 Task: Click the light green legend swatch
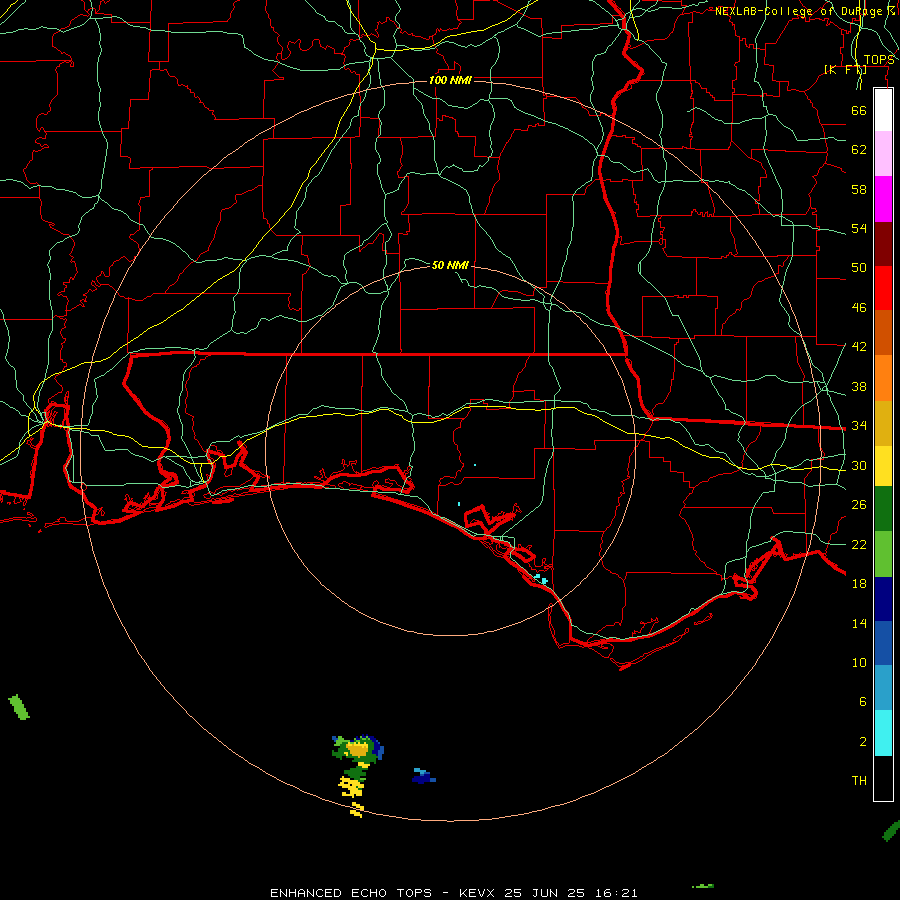883,554
